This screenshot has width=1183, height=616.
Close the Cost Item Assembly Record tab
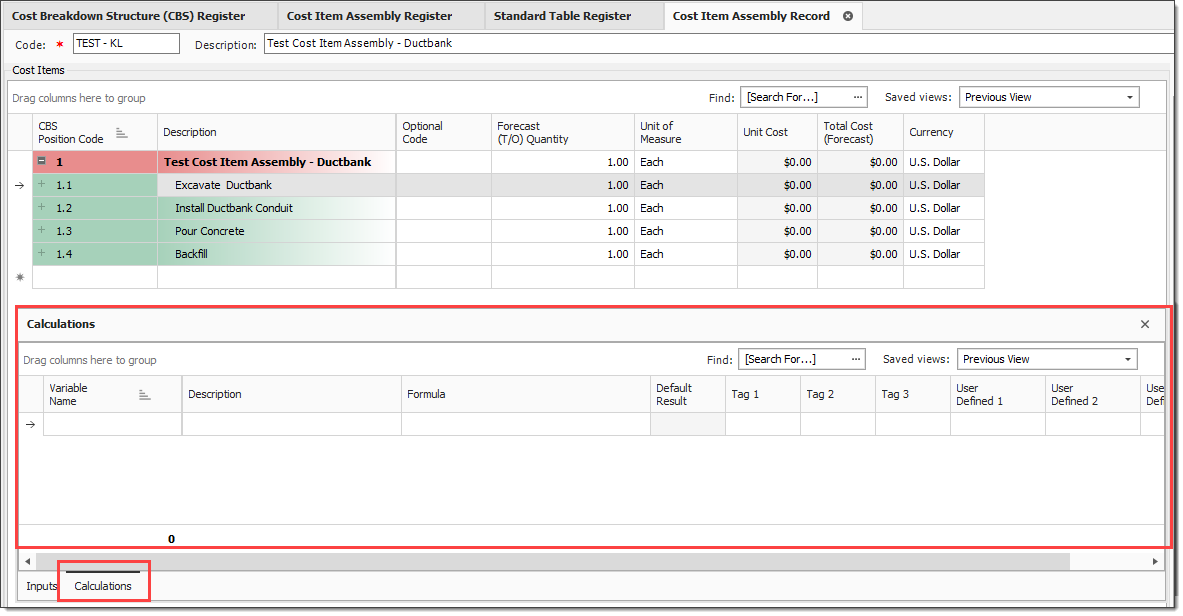pos(847,16)
